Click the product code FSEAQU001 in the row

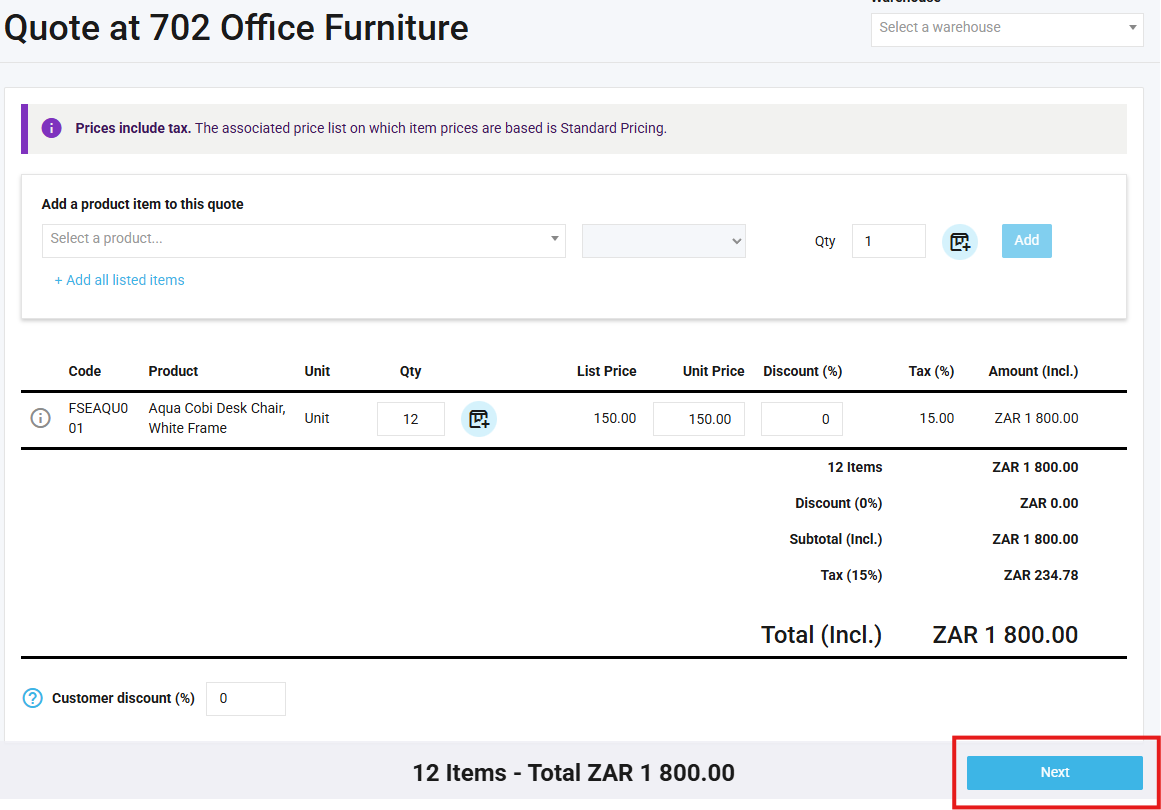92,418
